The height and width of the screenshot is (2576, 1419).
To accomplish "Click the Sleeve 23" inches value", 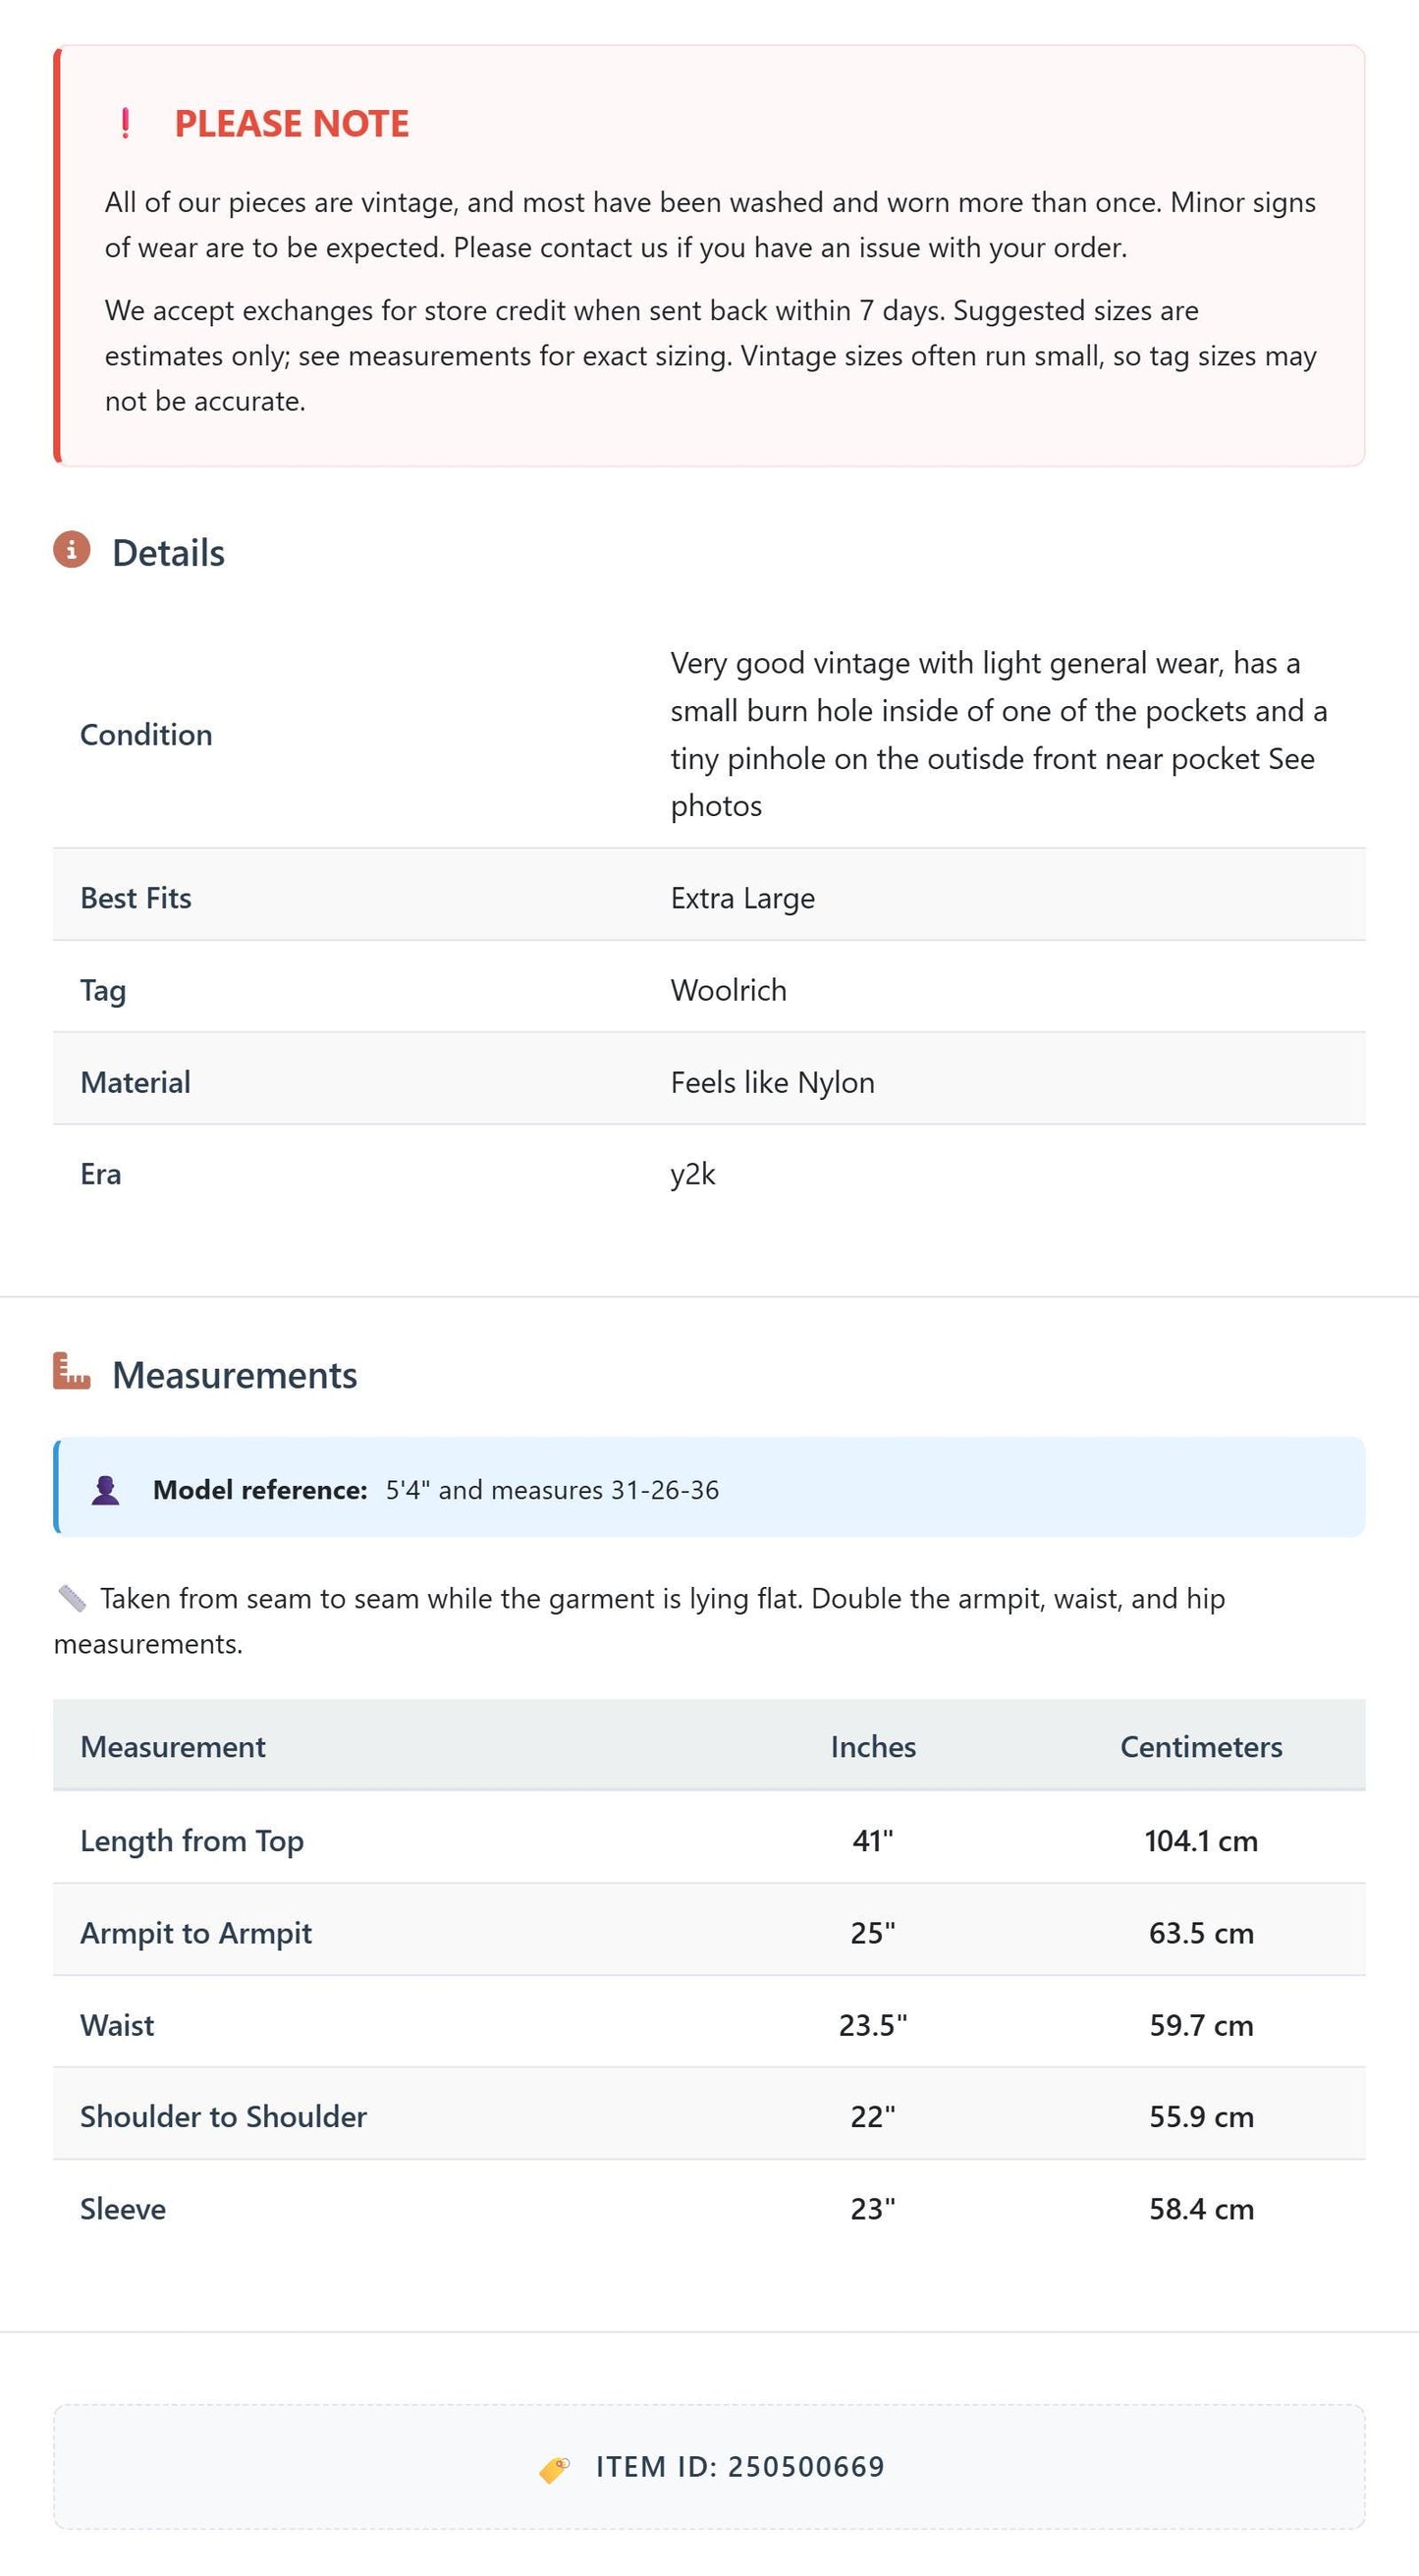I will (x=873, y=2209).
